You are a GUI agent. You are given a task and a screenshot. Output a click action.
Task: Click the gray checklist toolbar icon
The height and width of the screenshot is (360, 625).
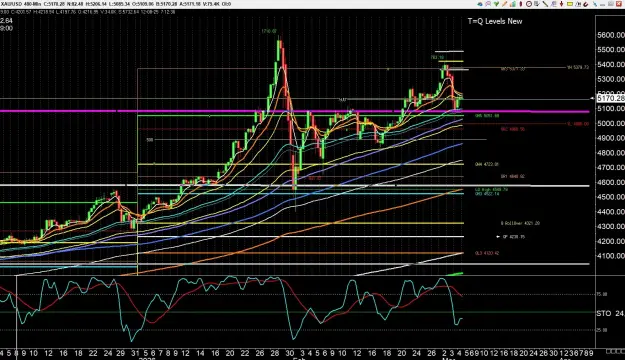point(537,4)
